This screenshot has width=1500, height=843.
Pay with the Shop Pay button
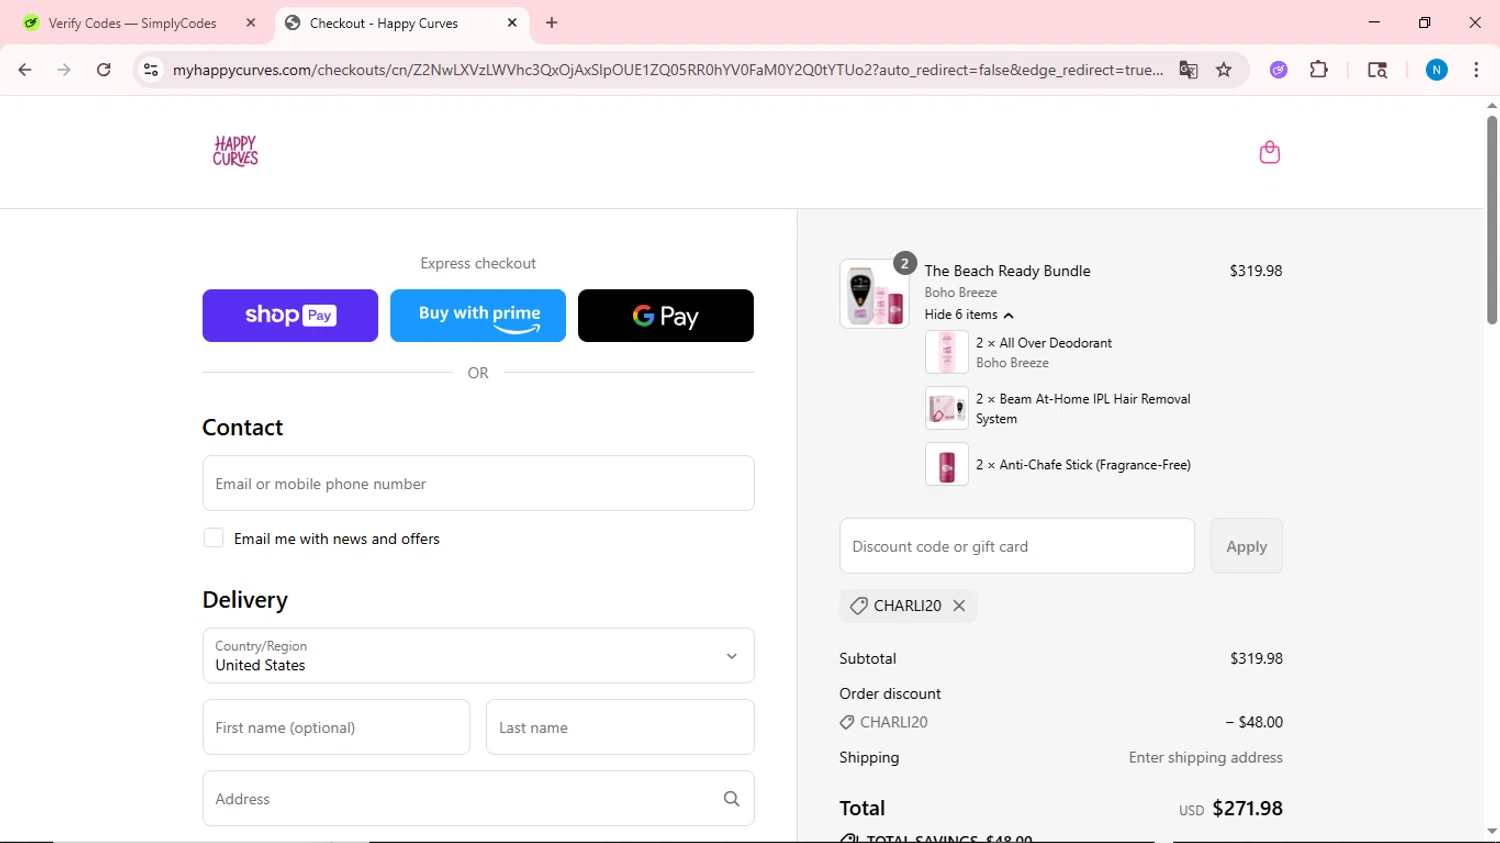pyautogui.click(x=290, y=316)
